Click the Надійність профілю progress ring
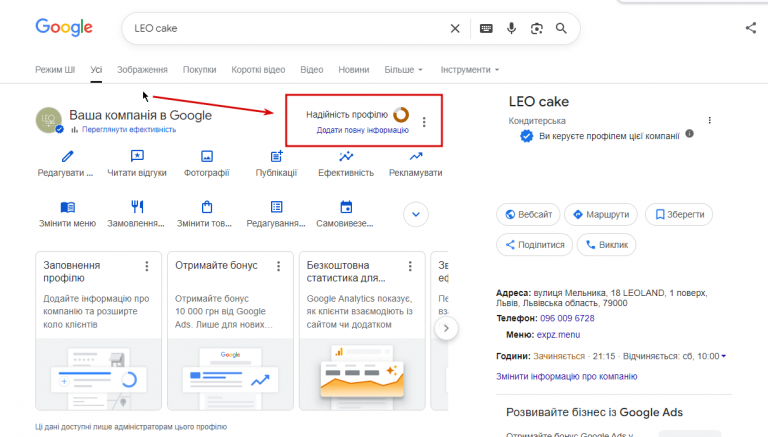This screenshot has width=768, height=437. (x=401, y=115)
